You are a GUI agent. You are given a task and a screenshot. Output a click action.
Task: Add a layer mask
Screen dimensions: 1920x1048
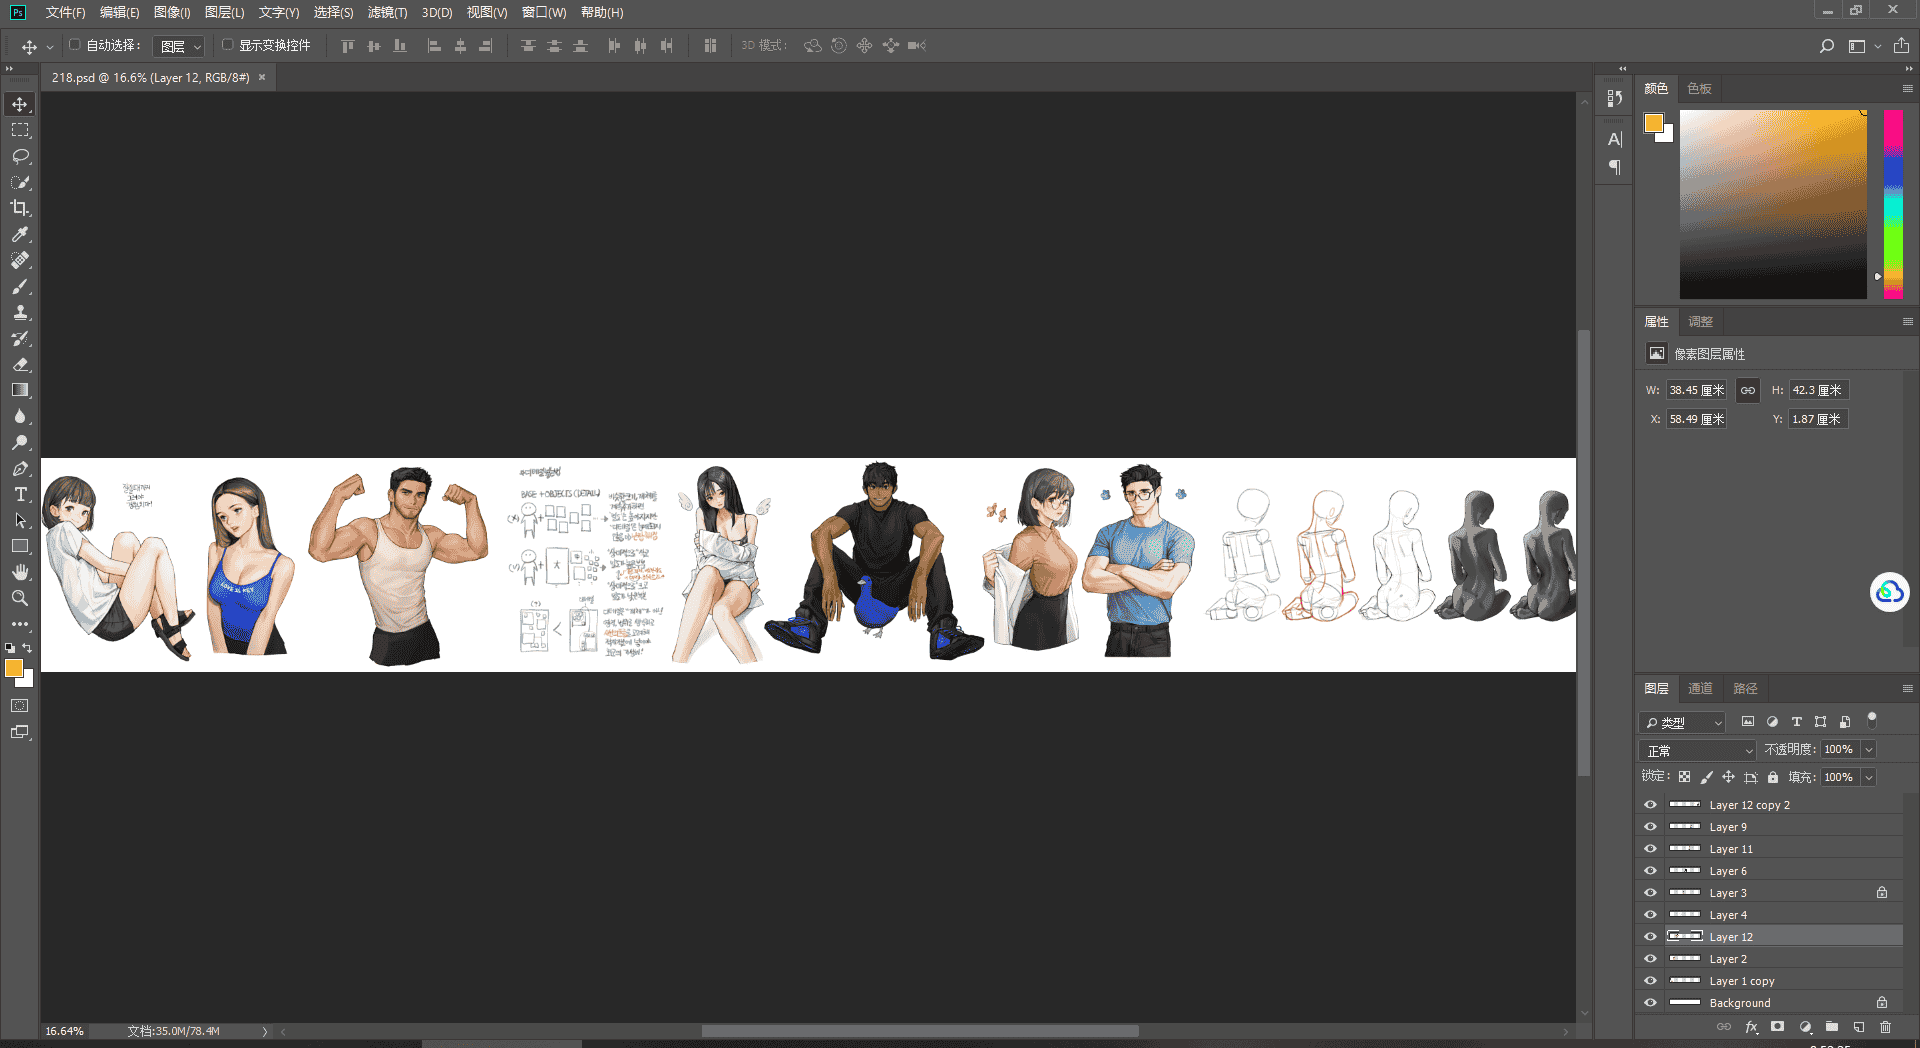click(1777, 1027)
